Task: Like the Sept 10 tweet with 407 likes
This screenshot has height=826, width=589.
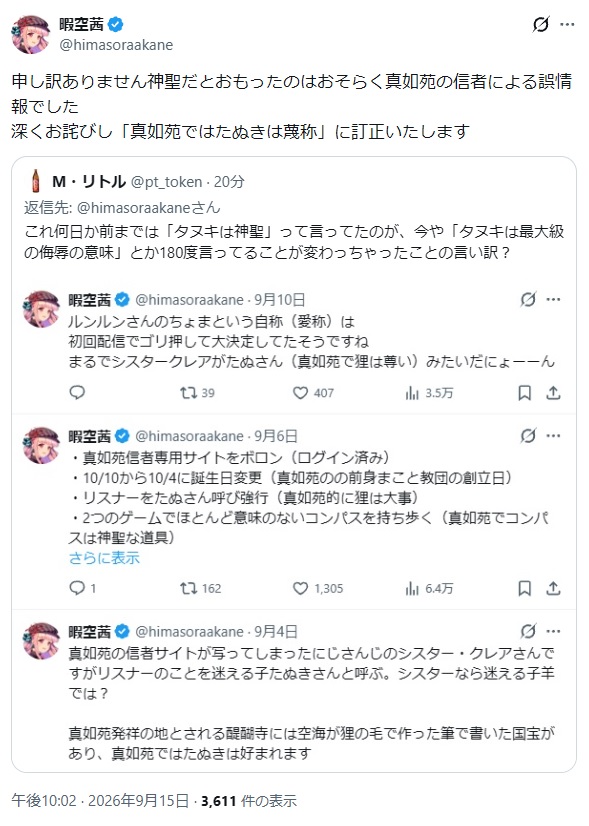Action: pos(313,393)
